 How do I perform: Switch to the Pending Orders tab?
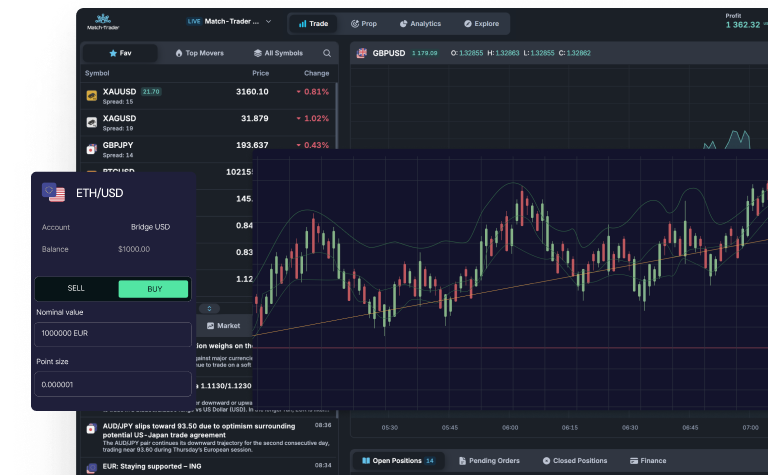(x=490, y=461)
